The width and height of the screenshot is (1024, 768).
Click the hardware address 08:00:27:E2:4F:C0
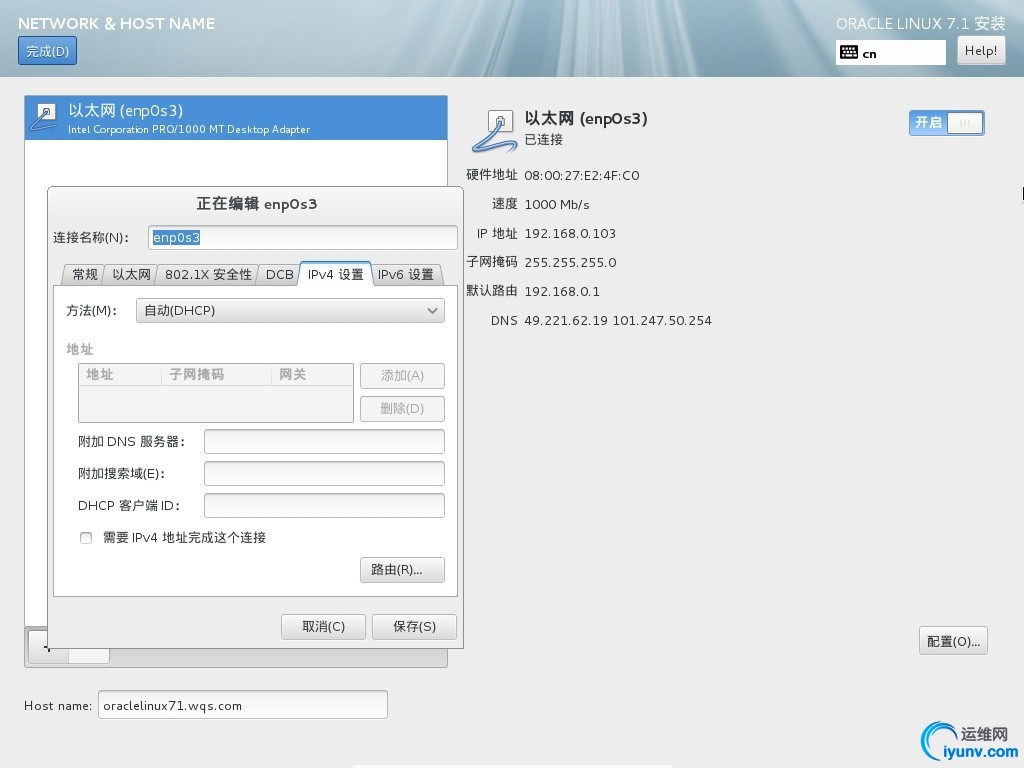click(x=582, y=175)
